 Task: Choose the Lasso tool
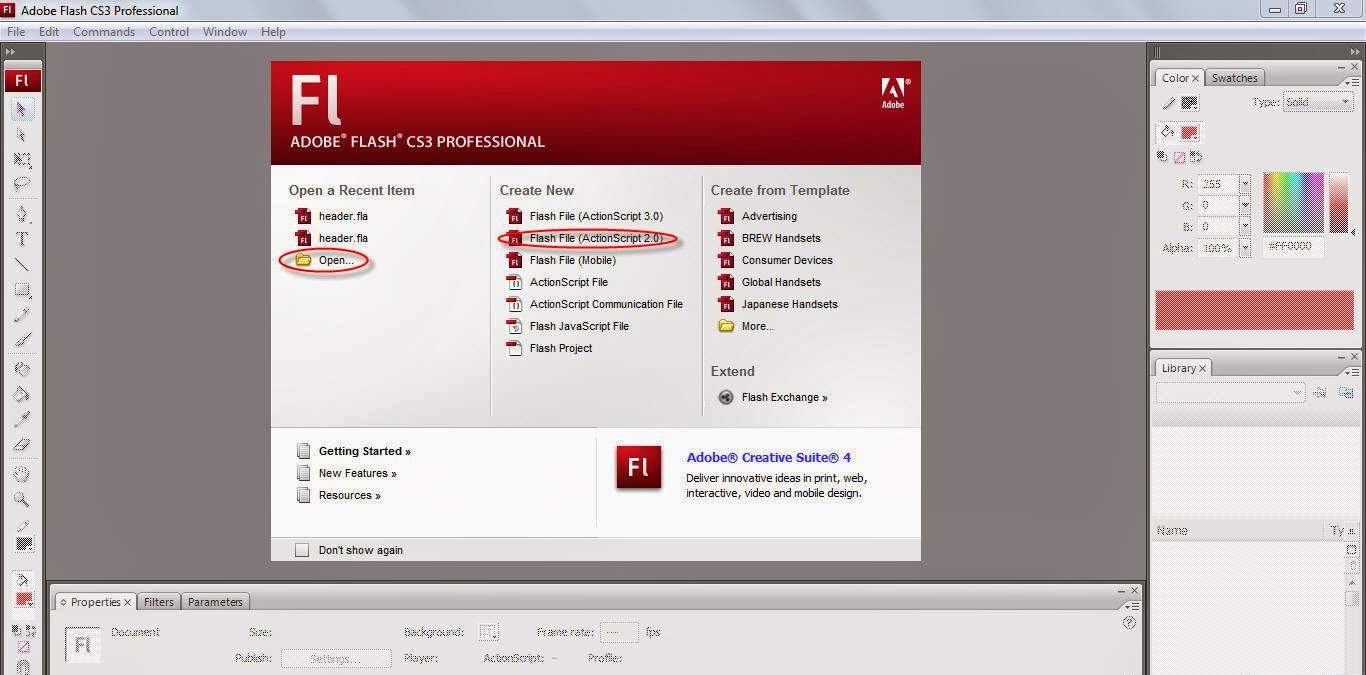coord(22,180)
